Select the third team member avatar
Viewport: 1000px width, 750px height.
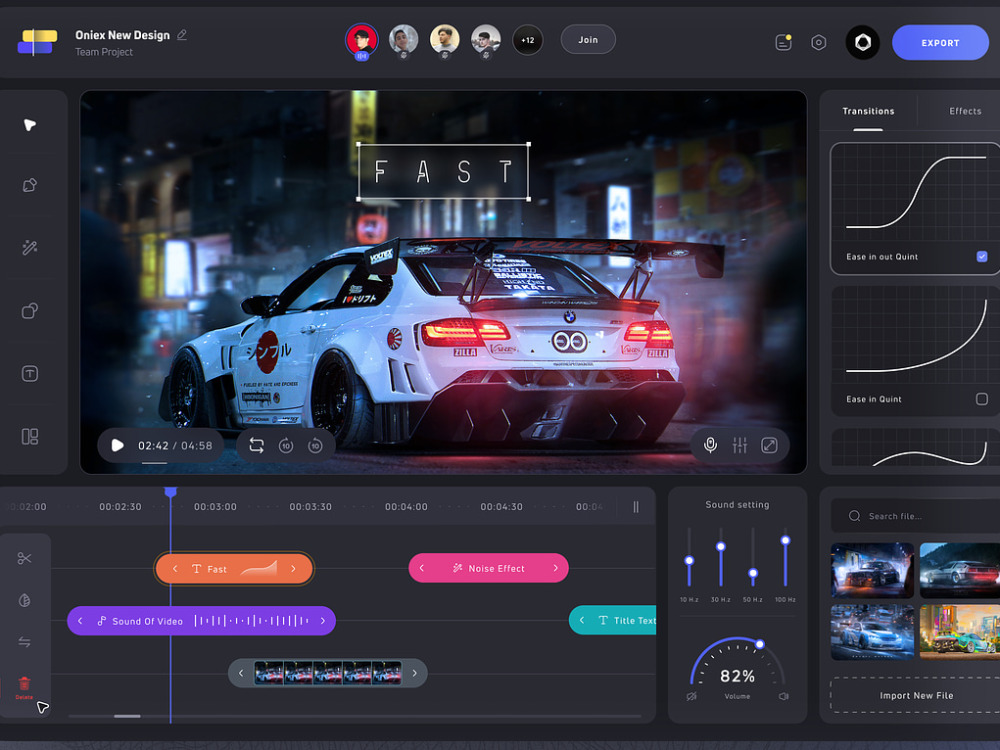pyautogui.click(x=445, y=40)
